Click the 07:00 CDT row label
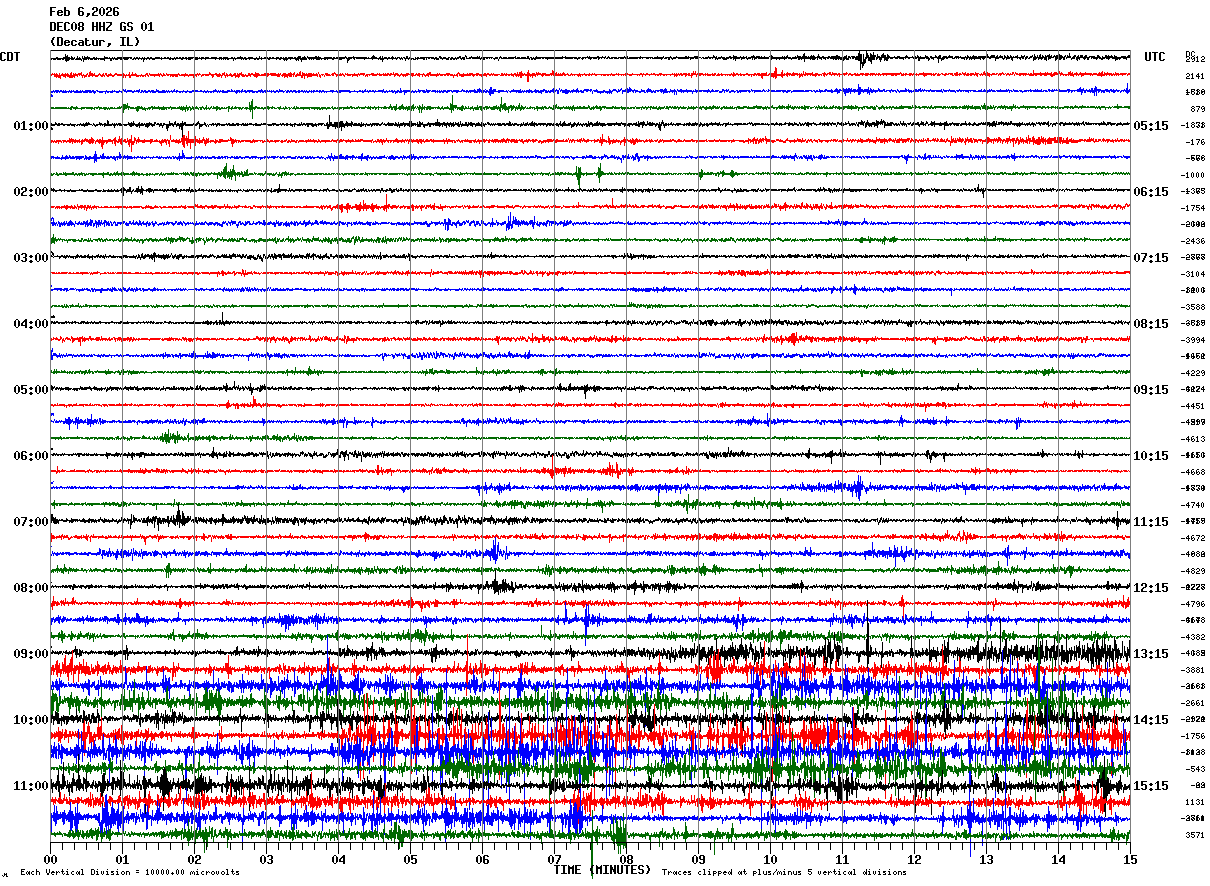The height and width of the screenshot is (886, 1210). (31, 522)
